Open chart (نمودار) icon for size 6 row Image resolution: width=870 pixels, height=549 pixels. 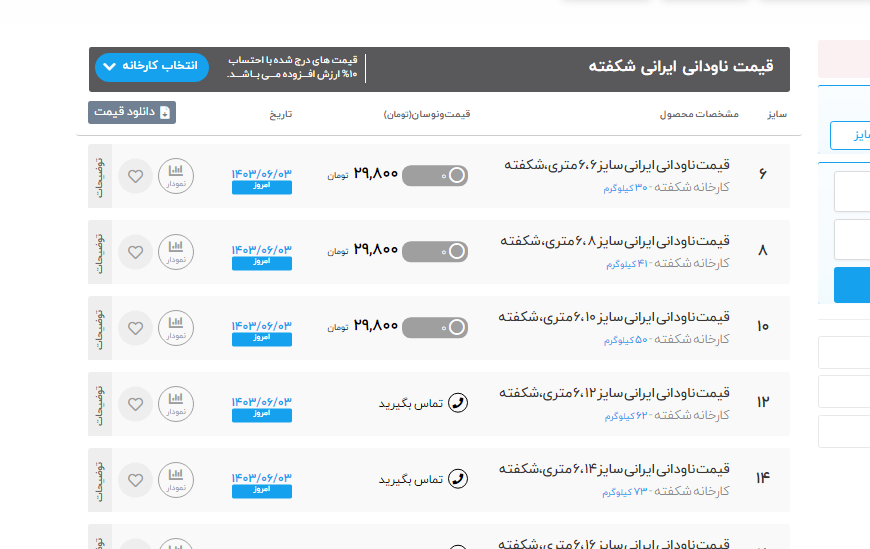(176, 176)
